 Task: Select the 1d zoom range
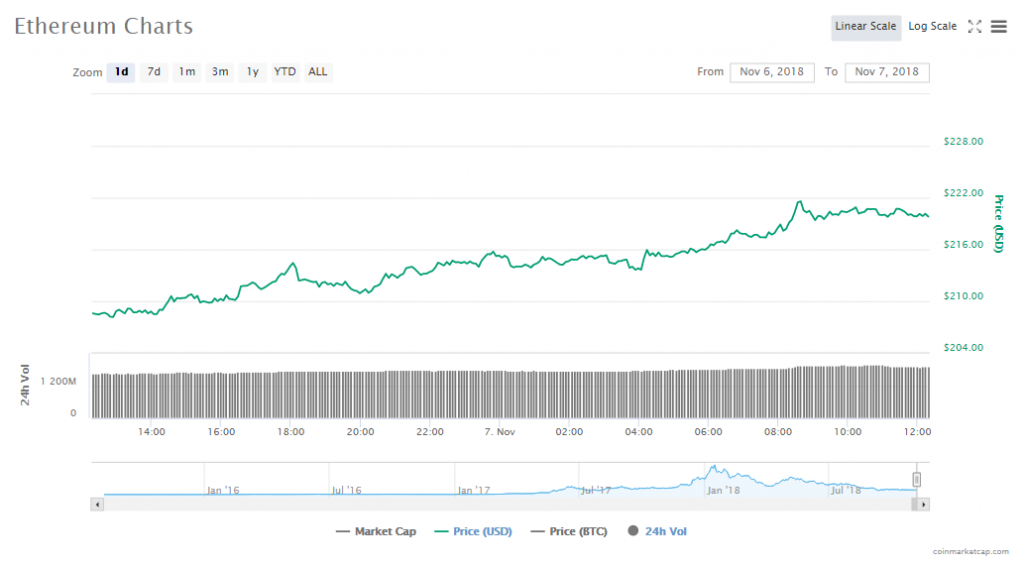(x=121, y=72)
